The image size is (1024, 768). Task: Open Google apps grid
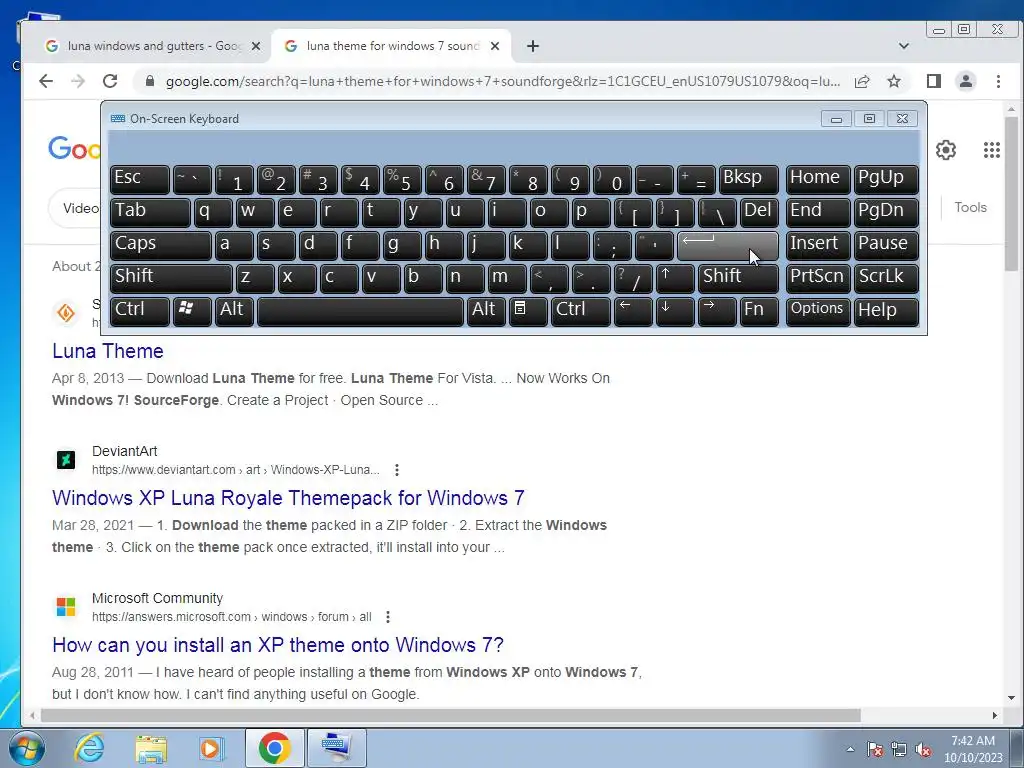(x=991, y=150)
